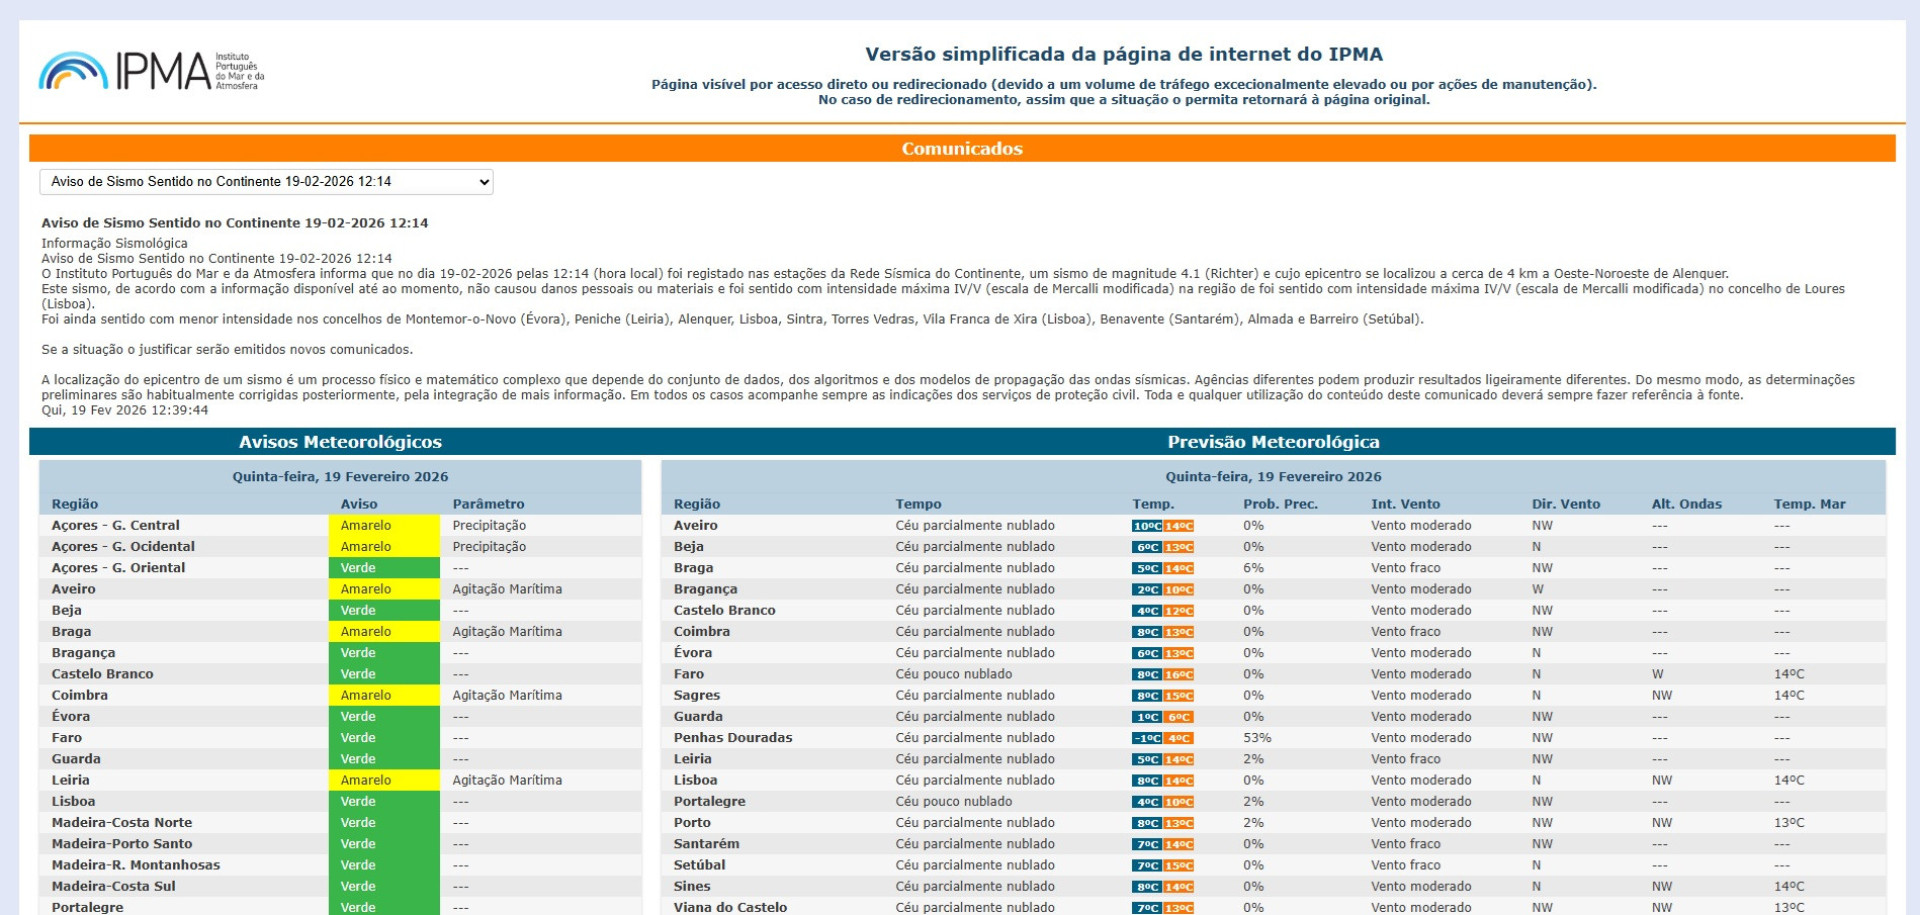This screenshot has height=915, width=1920.
Task: Click Aveiro's 10ºC minimum temperature badge
Action: click(x=1147, y=526)
